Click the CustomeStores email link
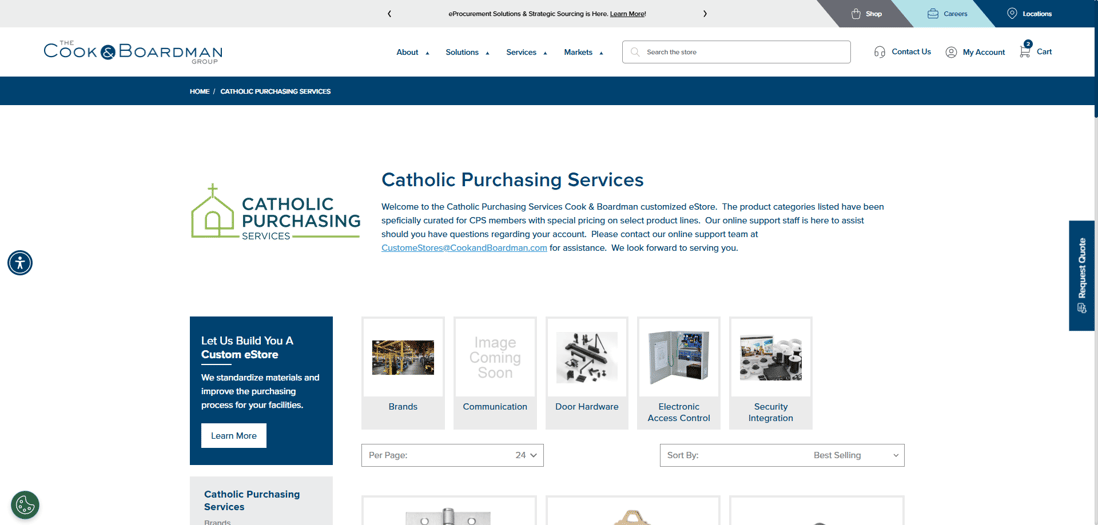This screenshot has height=525, width=1098. pyautogui.click(x=464, y=248)
